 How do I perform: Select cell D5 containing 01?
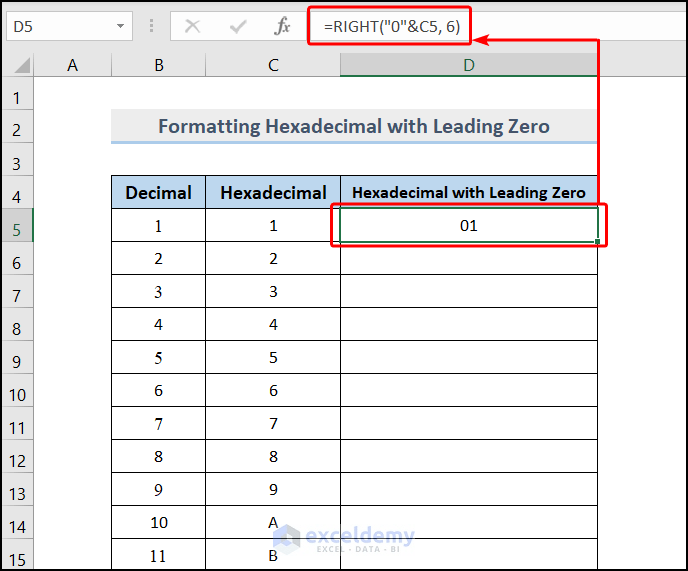(x=469, y=225)
